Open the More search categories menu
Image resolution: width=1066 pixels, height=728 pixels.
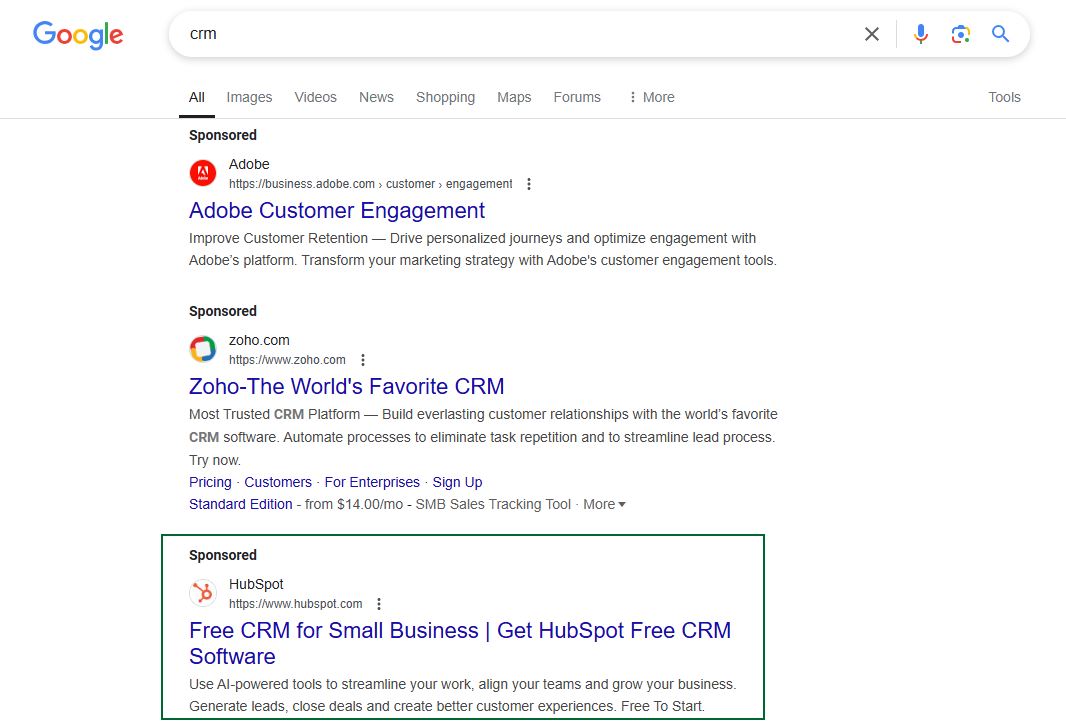point(651,97)
